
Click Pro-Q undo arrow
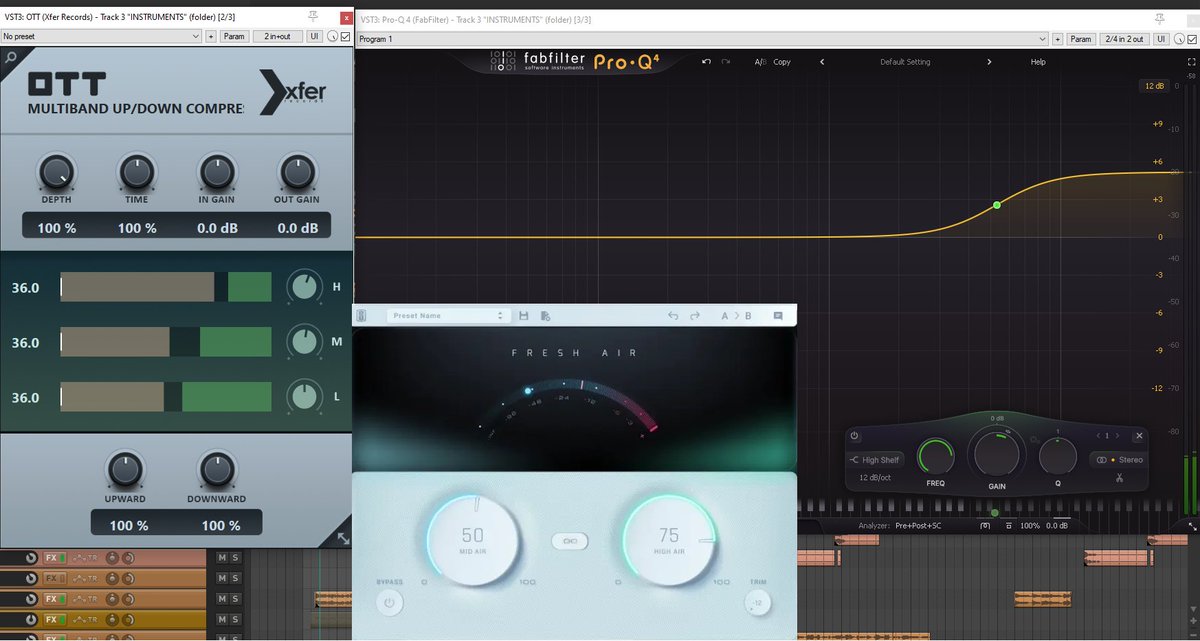[707, 62]
